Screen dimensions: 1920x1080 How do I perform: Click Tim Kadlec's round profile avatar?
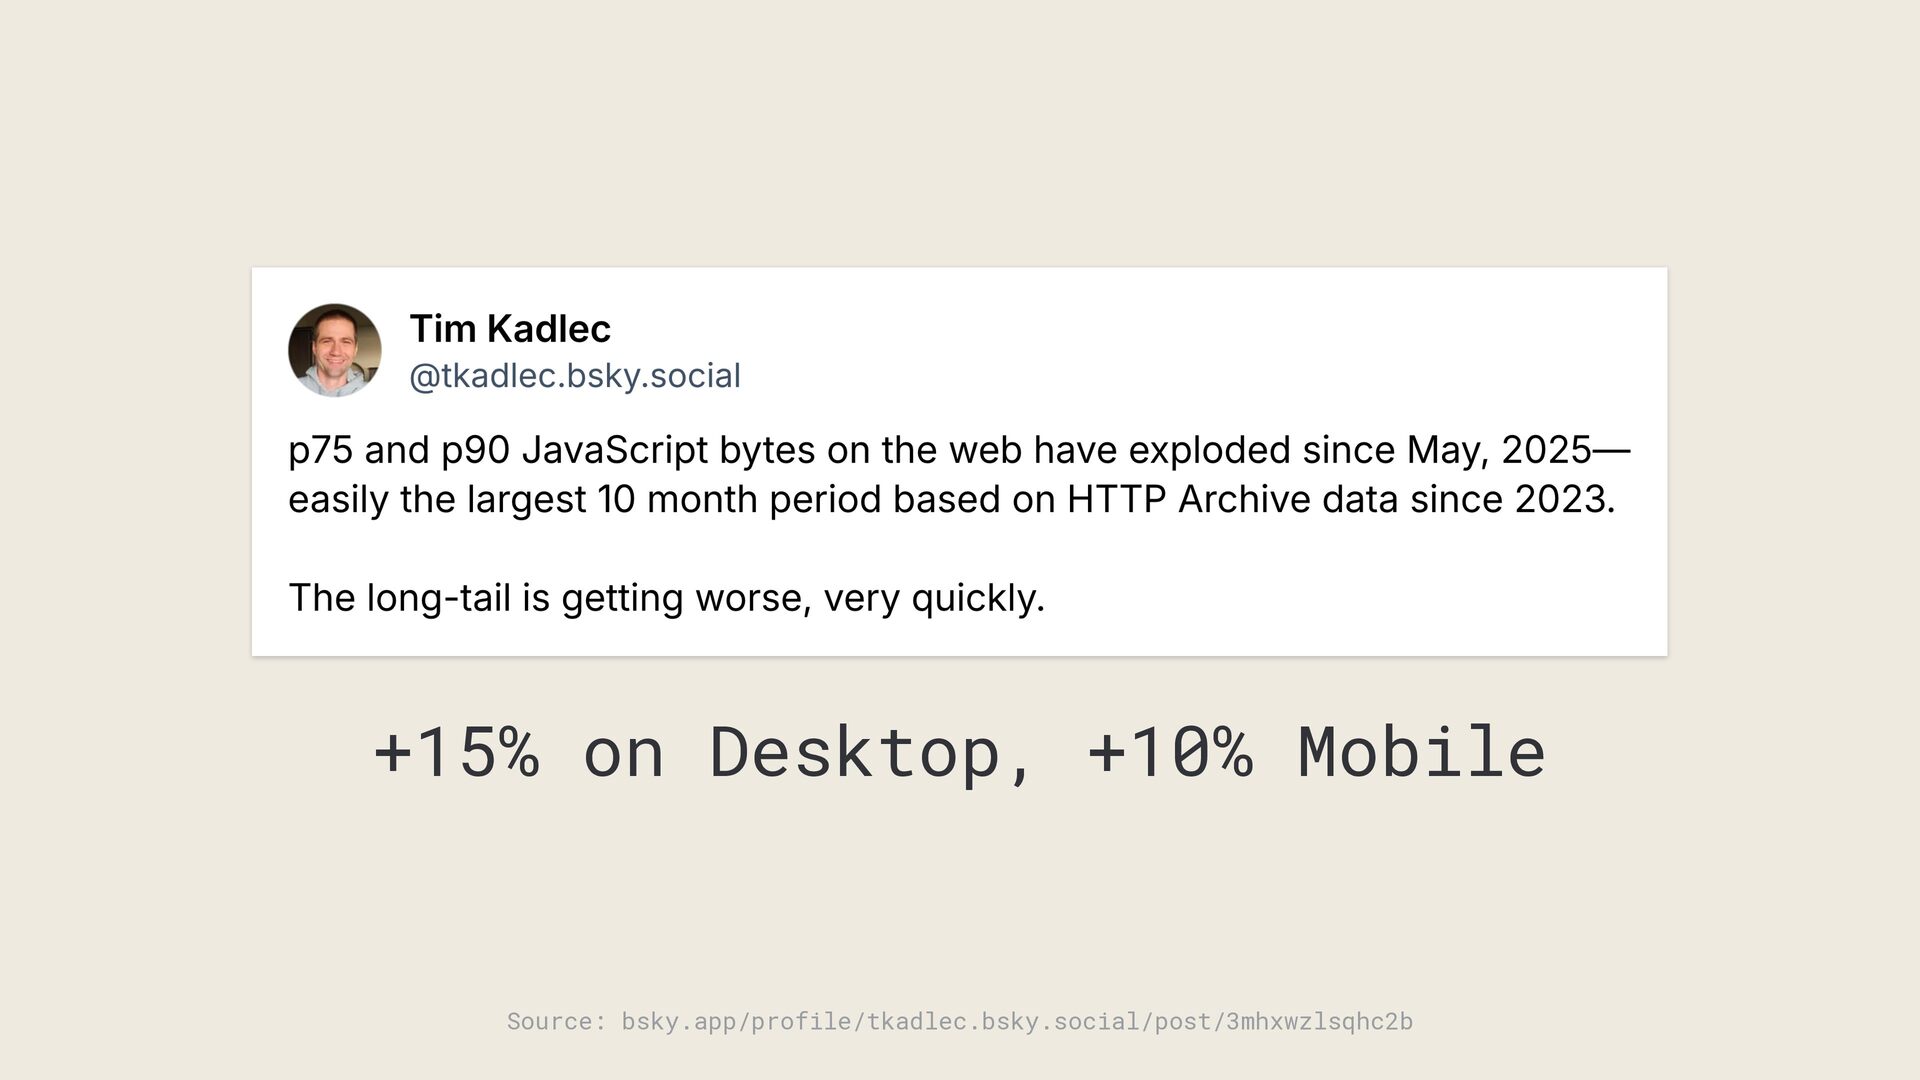pyautogui.click(x=335, y=350)
